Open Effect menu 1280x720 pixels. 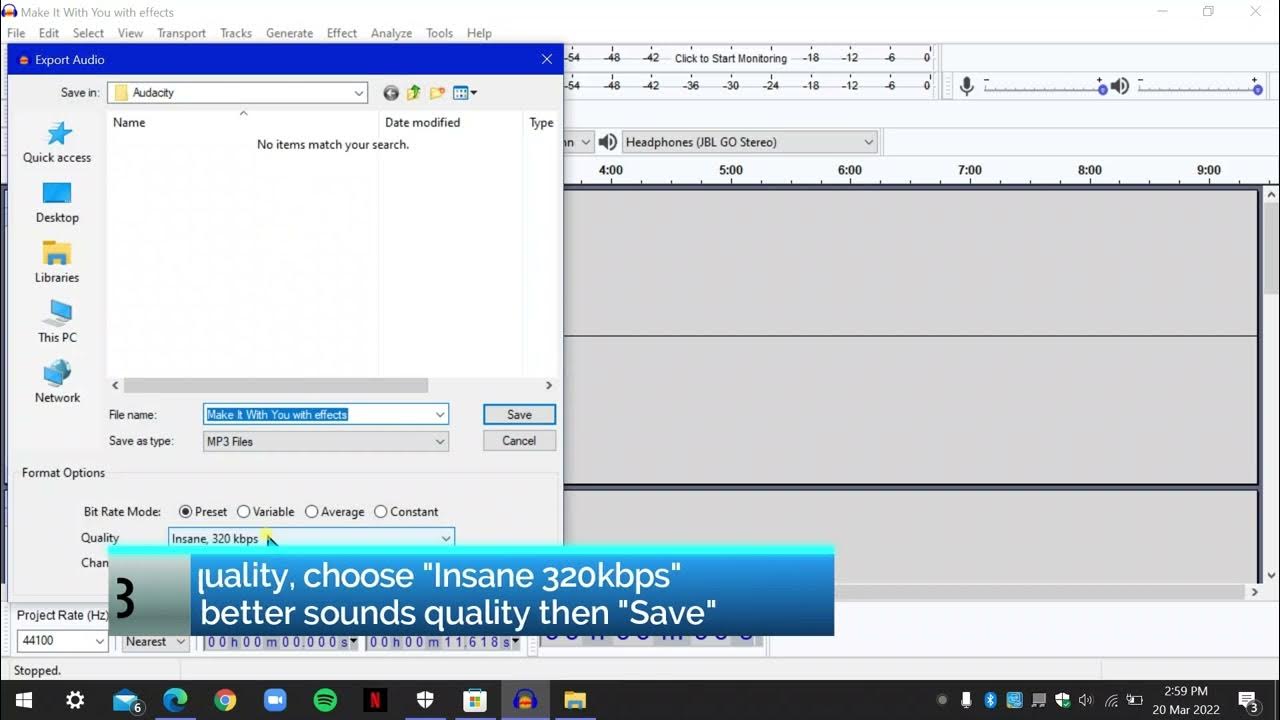(342, 33)
